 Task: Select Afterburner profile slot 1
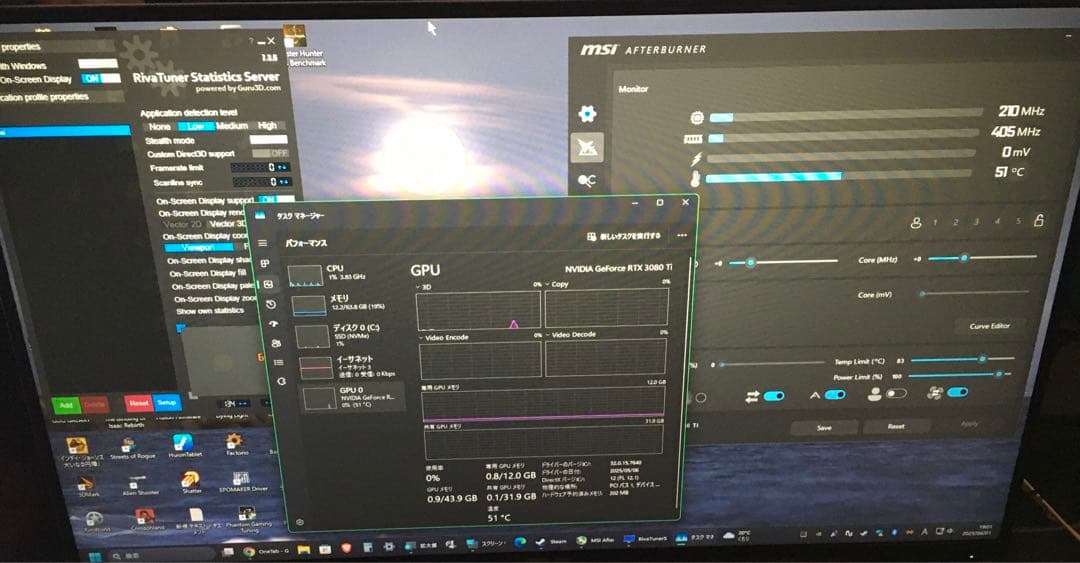935,223
